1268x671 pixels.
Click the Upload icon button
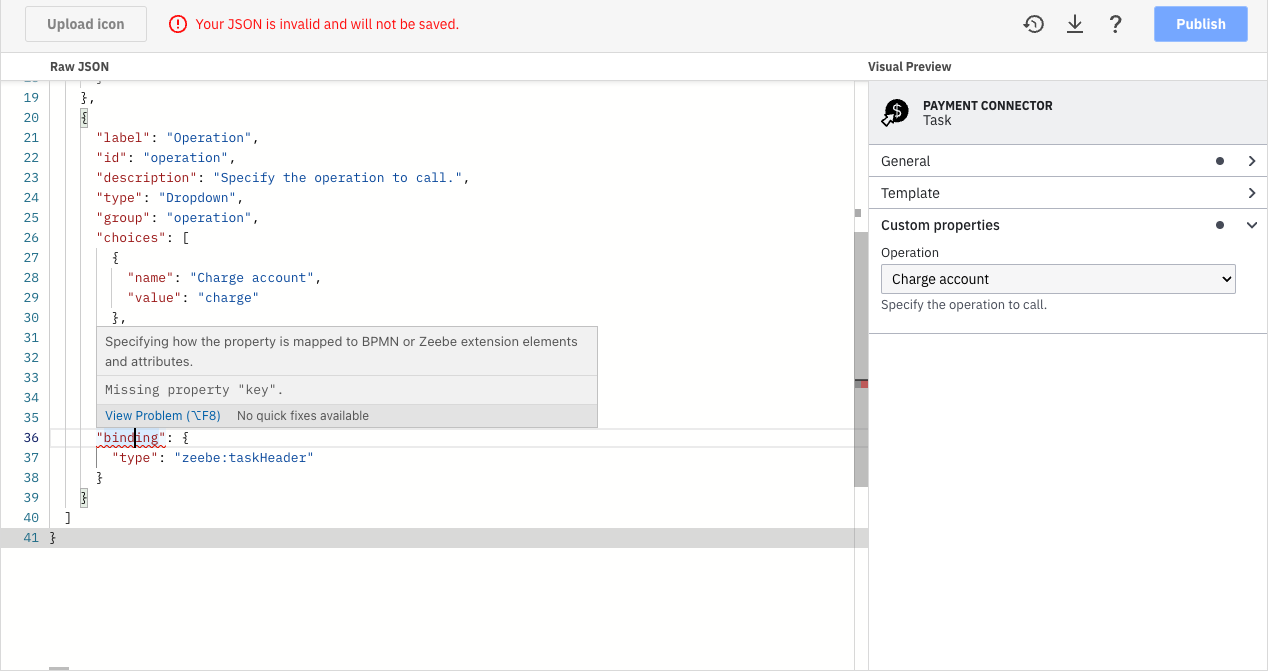(85, 23)
